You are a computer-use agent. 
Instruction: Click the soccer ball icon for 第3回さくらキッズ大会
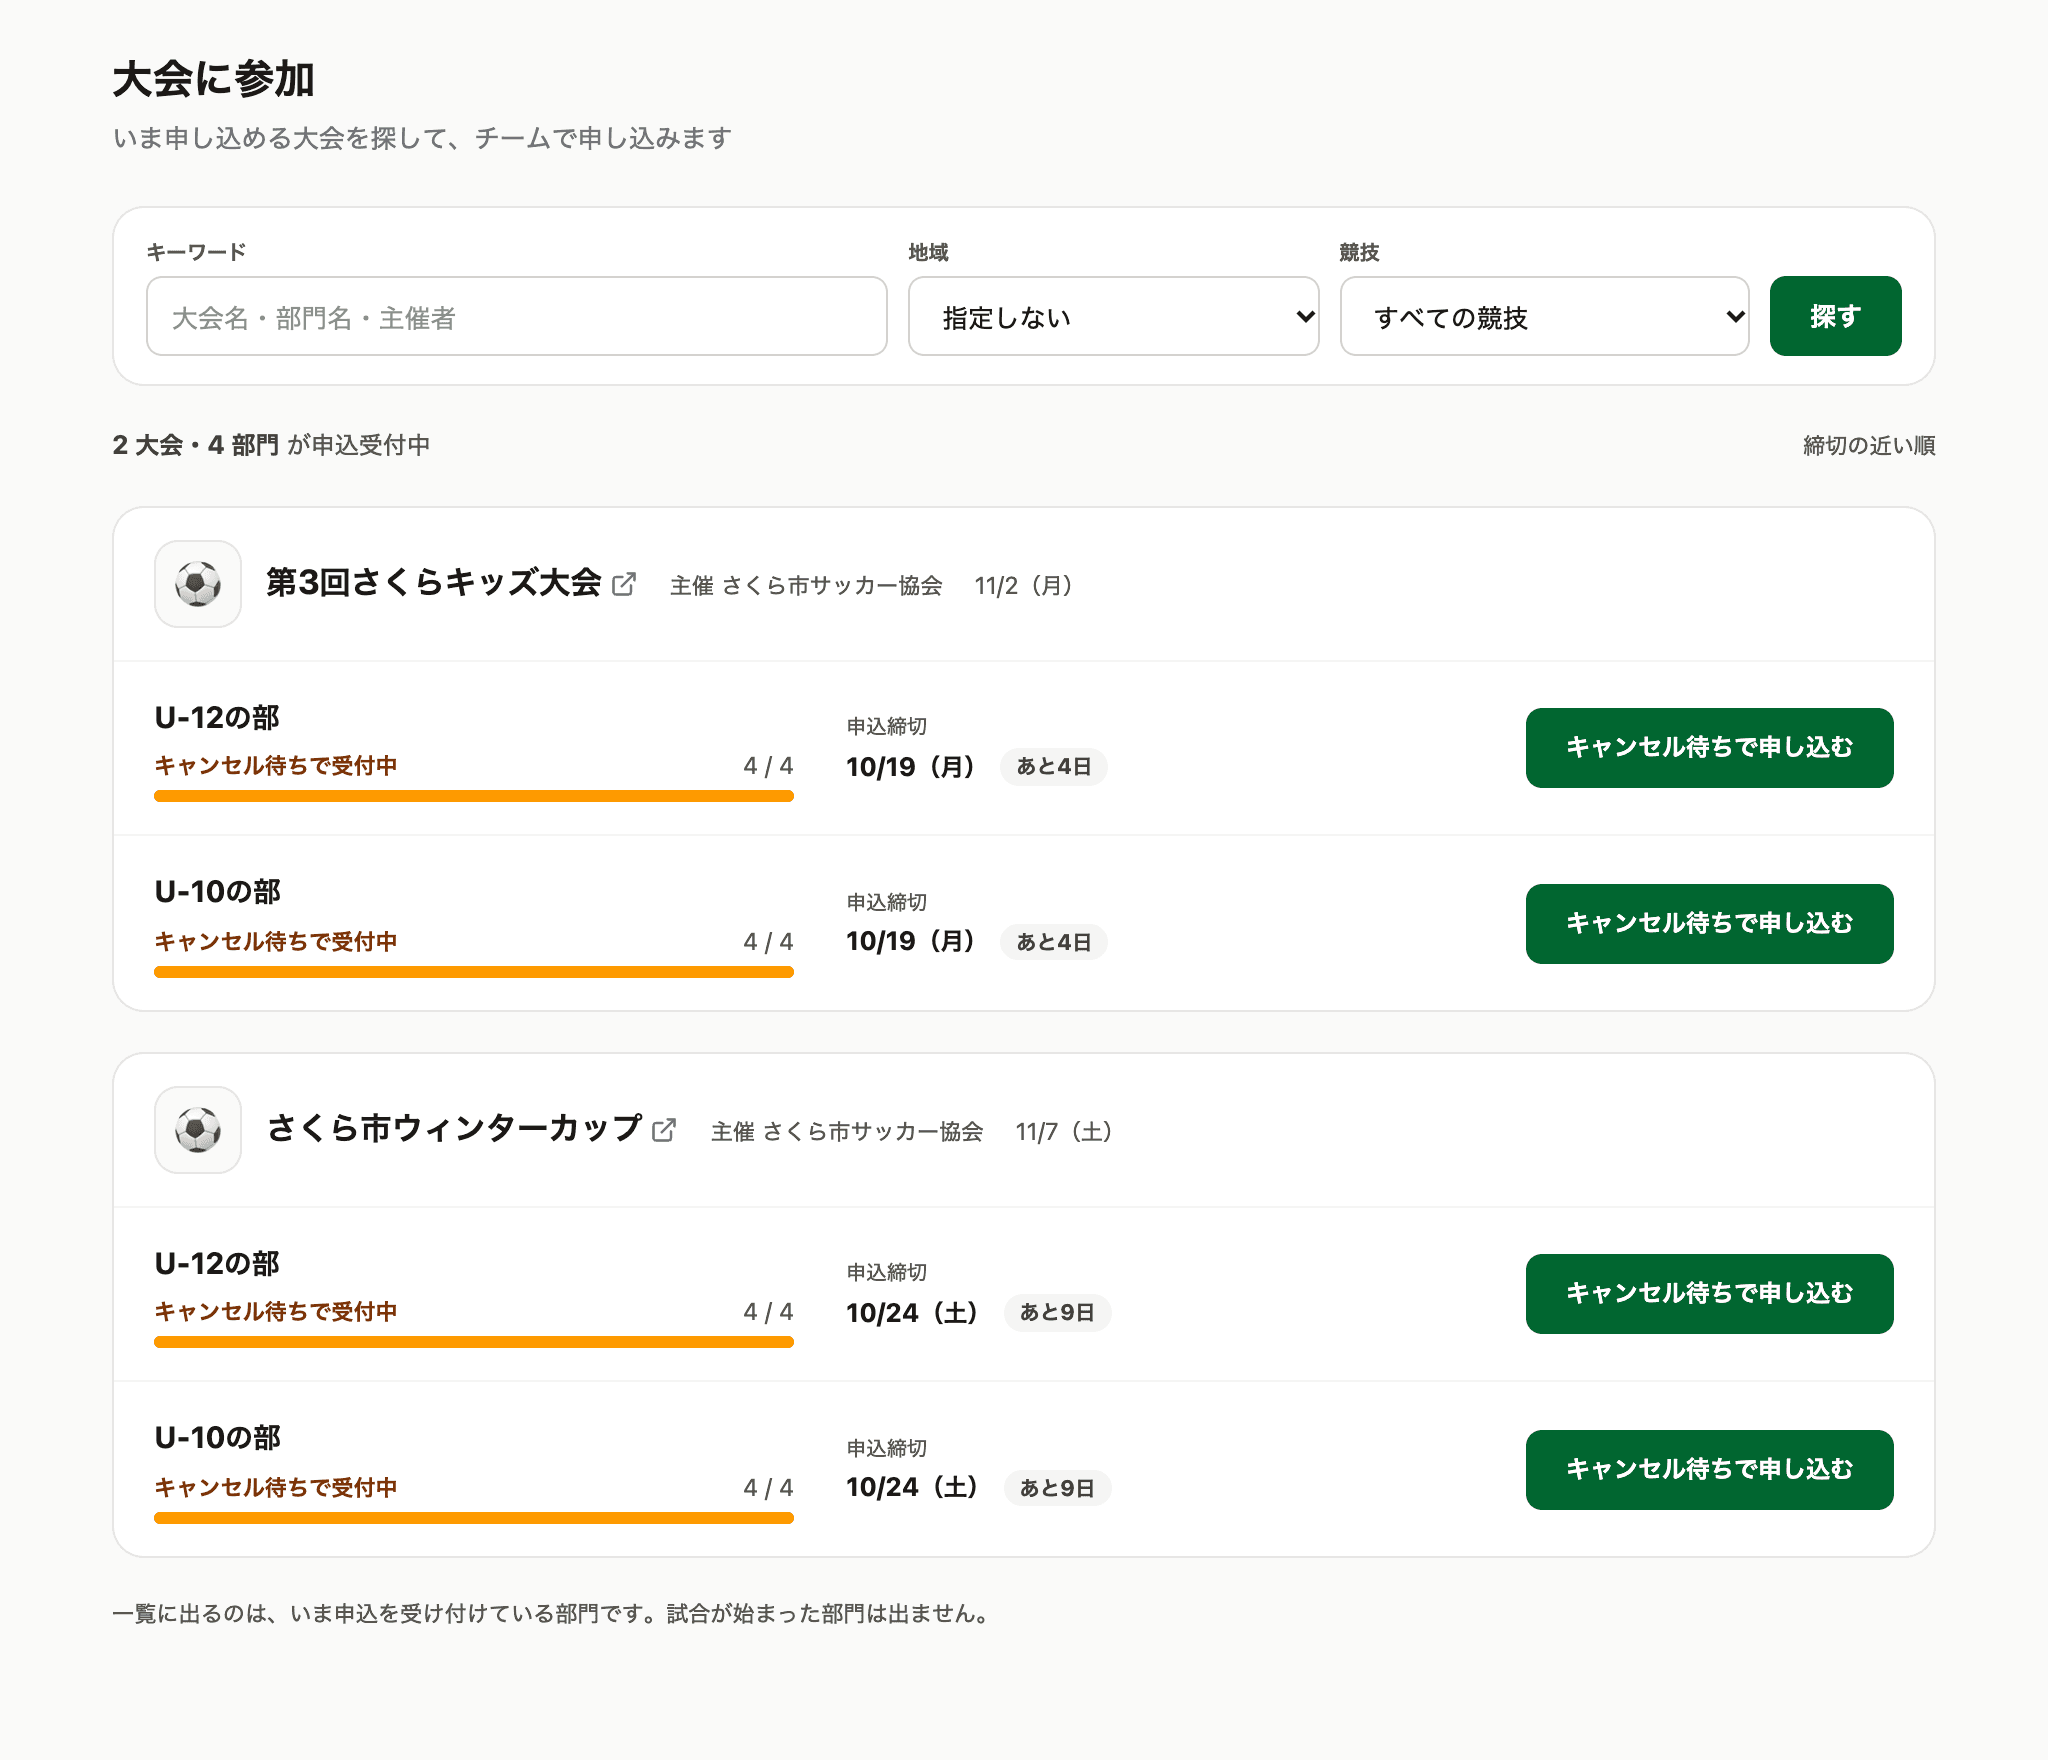pyautogui.click(x=198, y=584)
